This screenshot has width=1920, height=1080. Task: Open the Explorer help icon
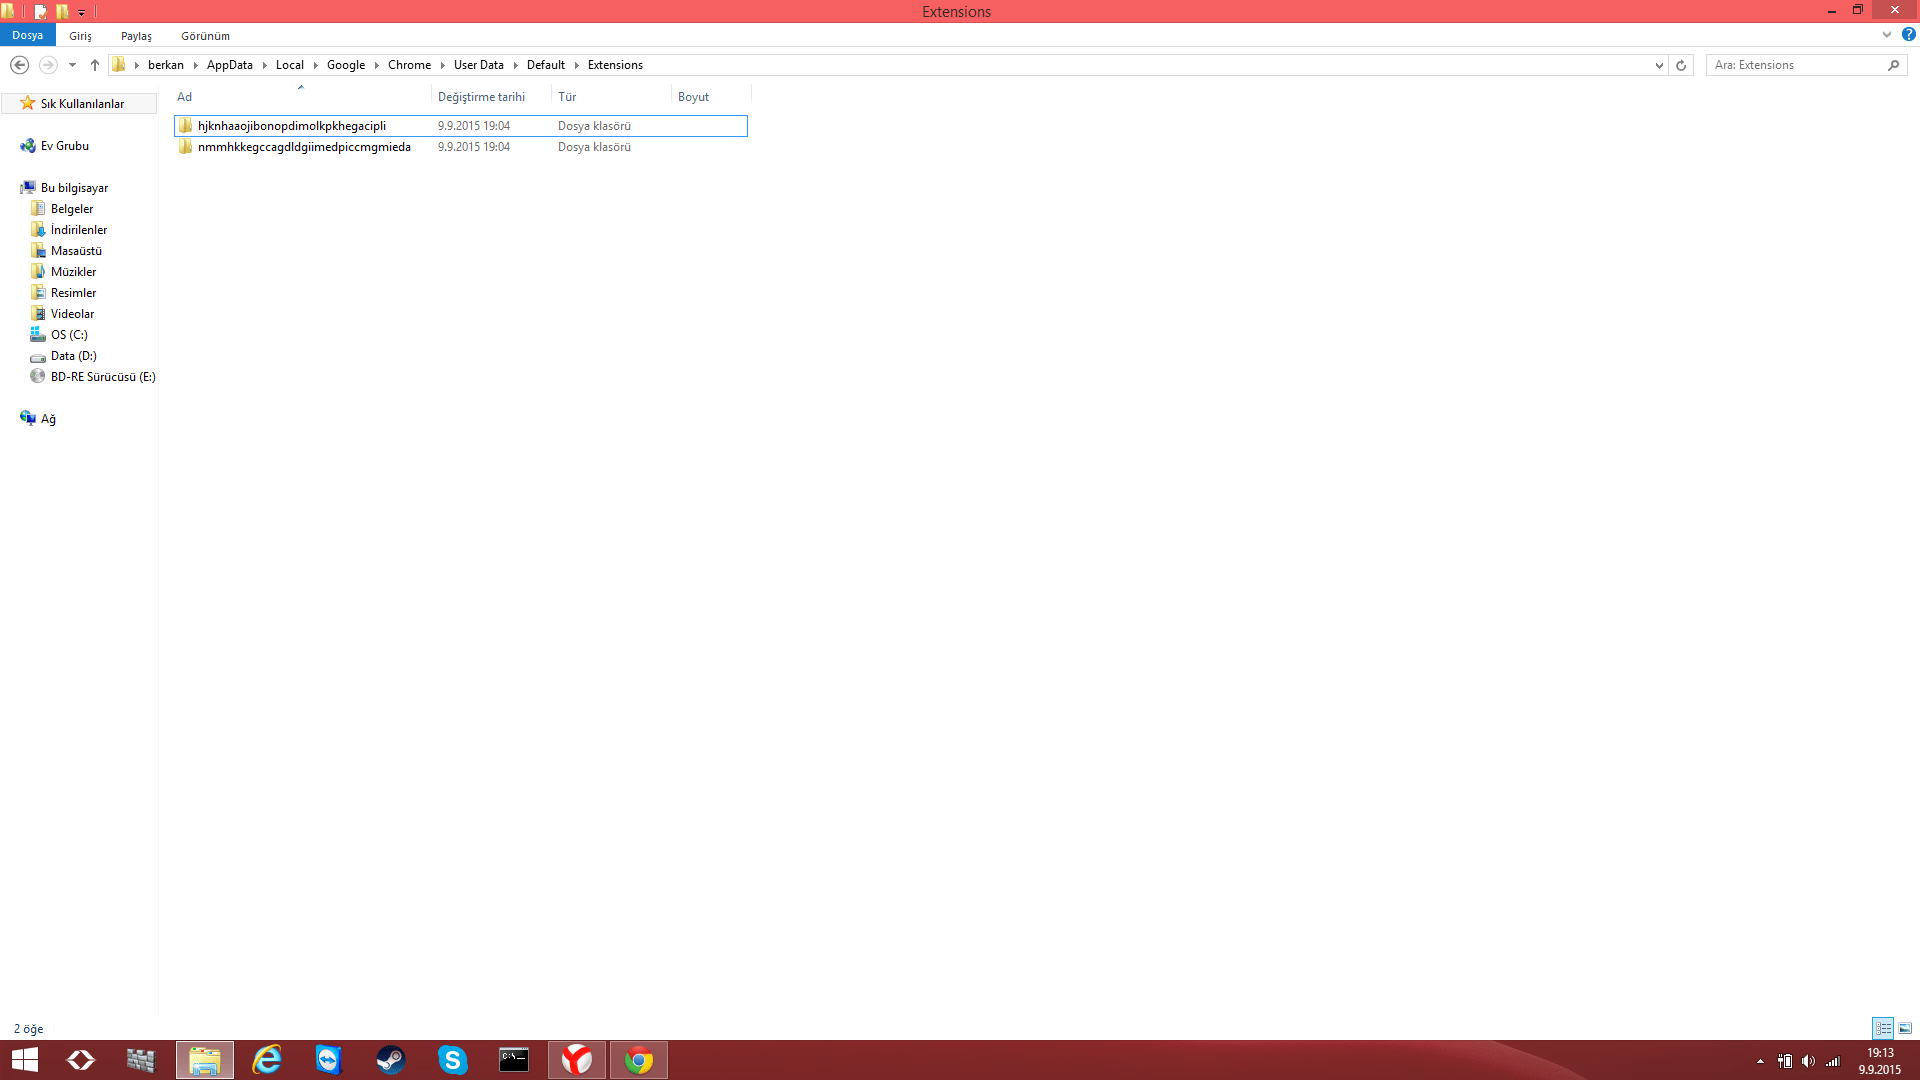pos(1908,35)
